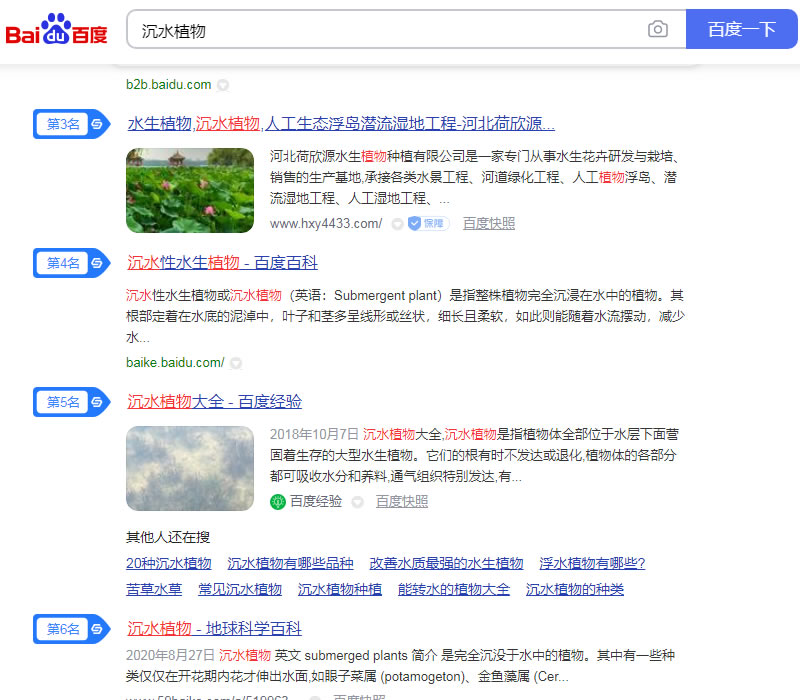Expand dropdown arrow beside b2b.baidu.com
This screenshot has width=800, height=700.
[x=223, y=85]
